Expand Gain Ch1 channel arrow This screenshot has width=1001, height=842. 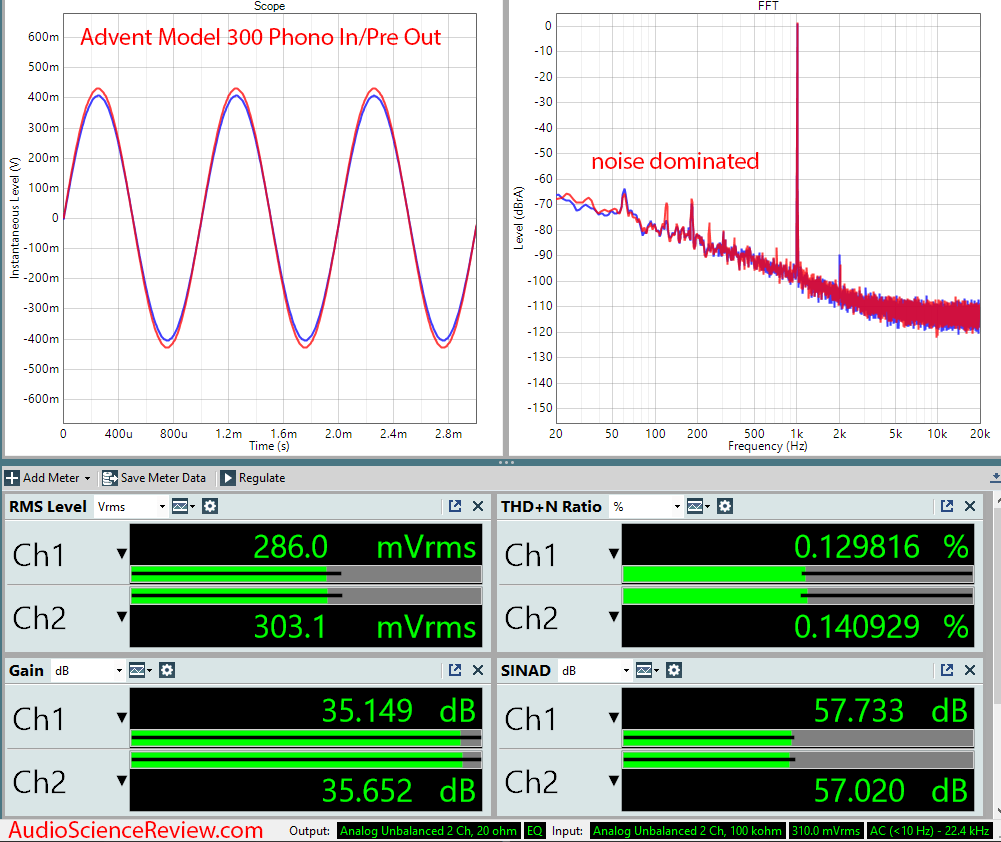(121, 718)
